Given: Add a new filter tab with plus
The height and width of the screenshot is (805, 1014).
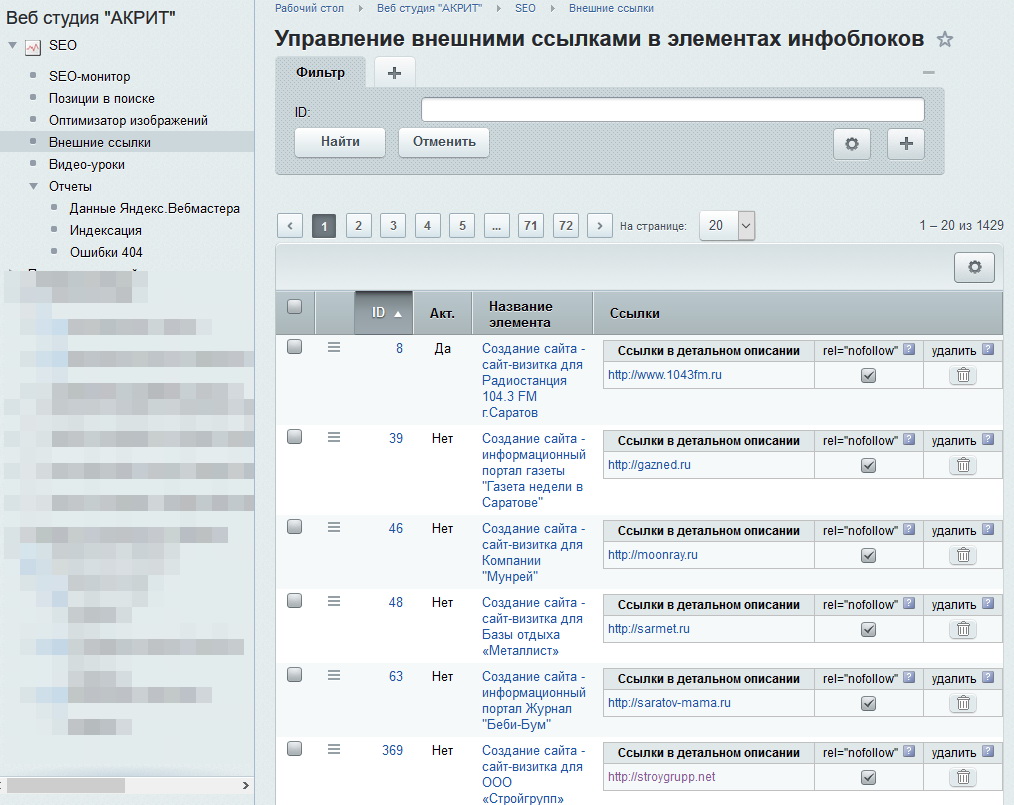Looking at the screenshot, I should (394, 71).
